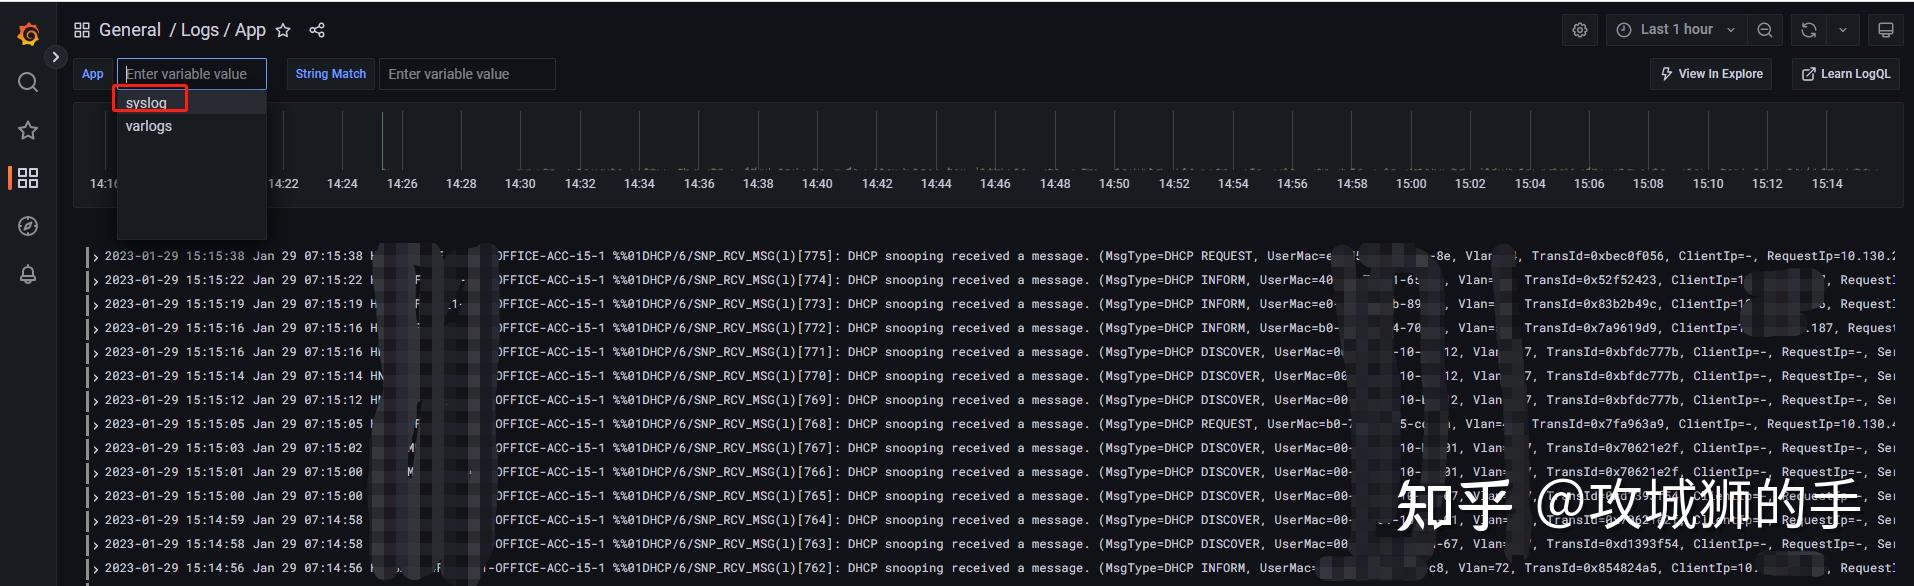This screenshot has width=1914, height=586.
Task: Open the Dashboards grid sidebar icon
Action: (x=28, y=178)
